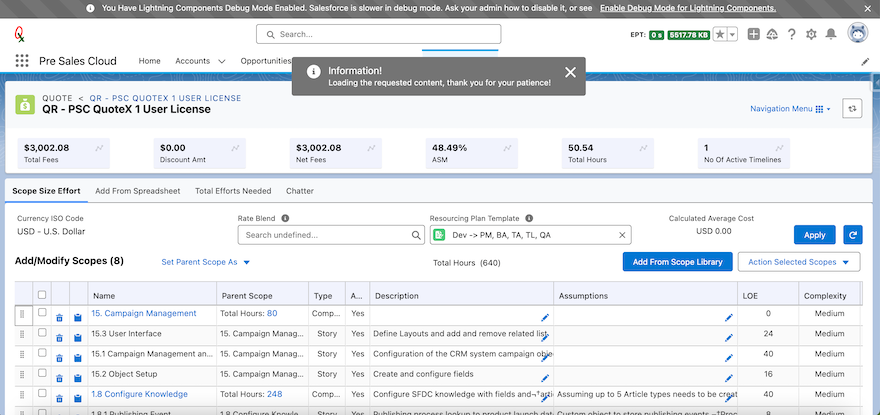Open the Action Selected Scopes dropdown
Screen dimensions: 880x415
799,262
